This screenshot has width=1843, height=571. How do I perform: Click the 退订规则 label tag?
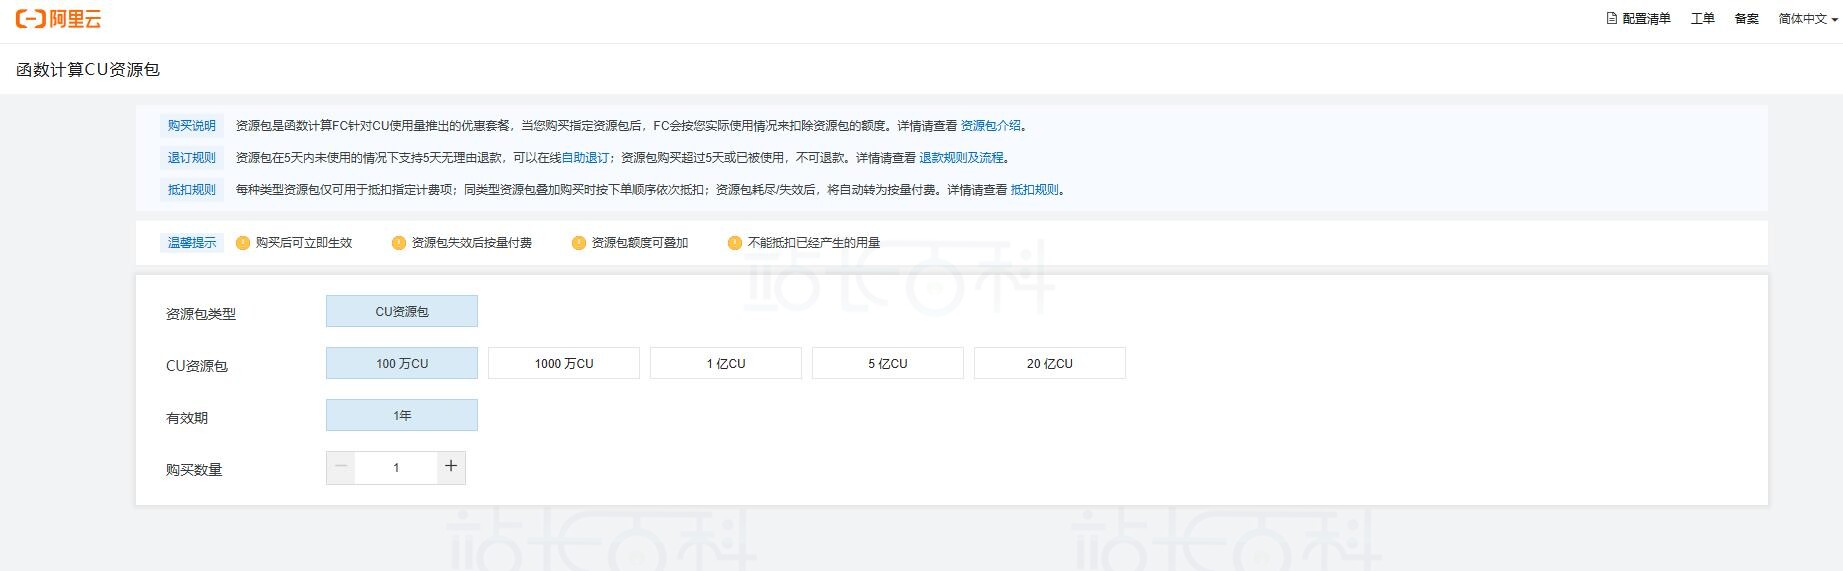point(192,158)
